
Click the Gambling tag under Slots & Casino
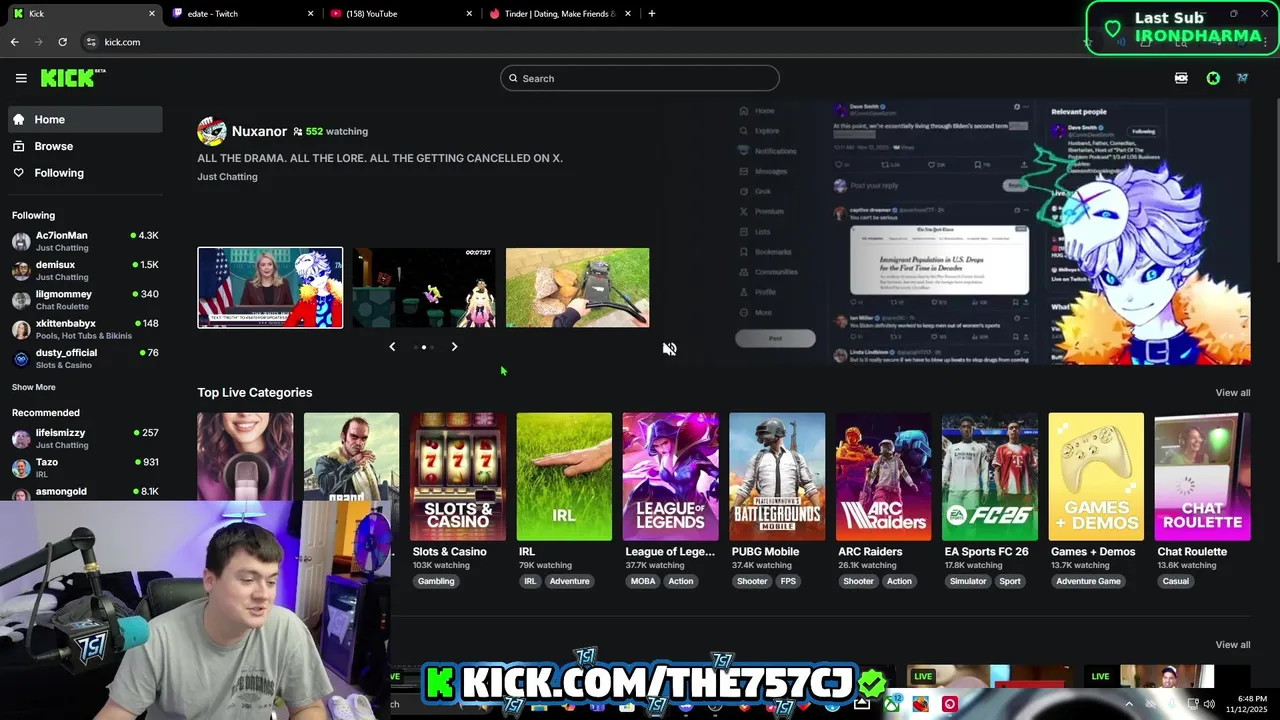pos(436,581)
